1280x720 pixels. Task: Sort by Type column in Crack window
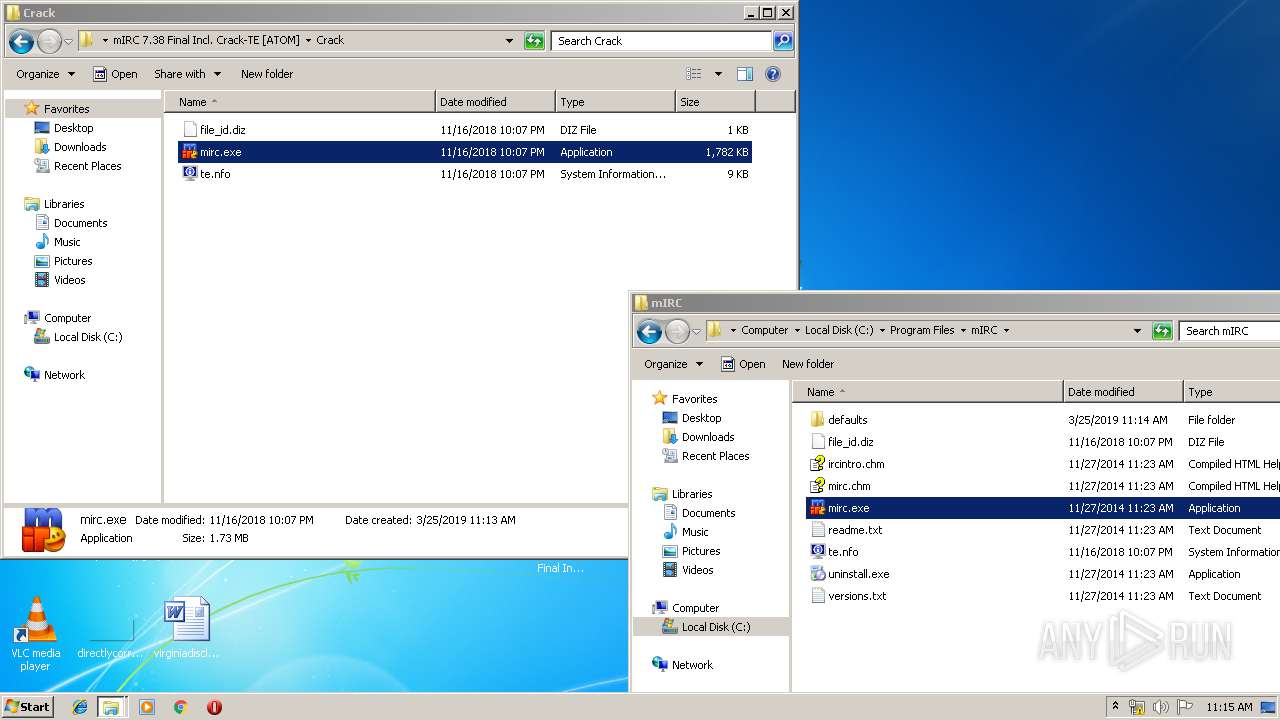coord(616,102)
